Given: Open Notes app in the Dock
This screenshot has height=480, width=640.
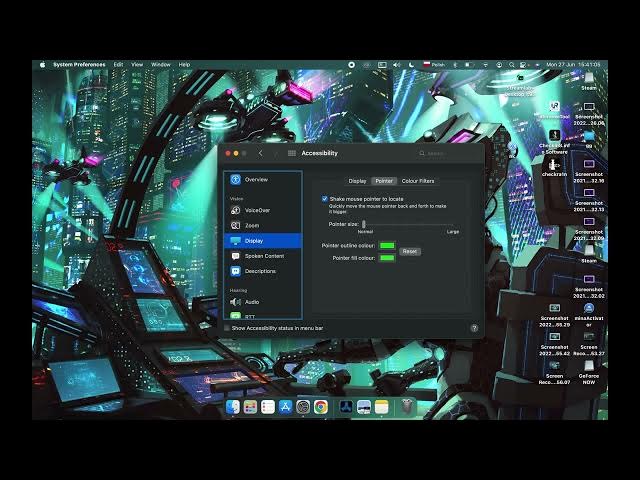Looking at the screenshot, I should point(382,407).
